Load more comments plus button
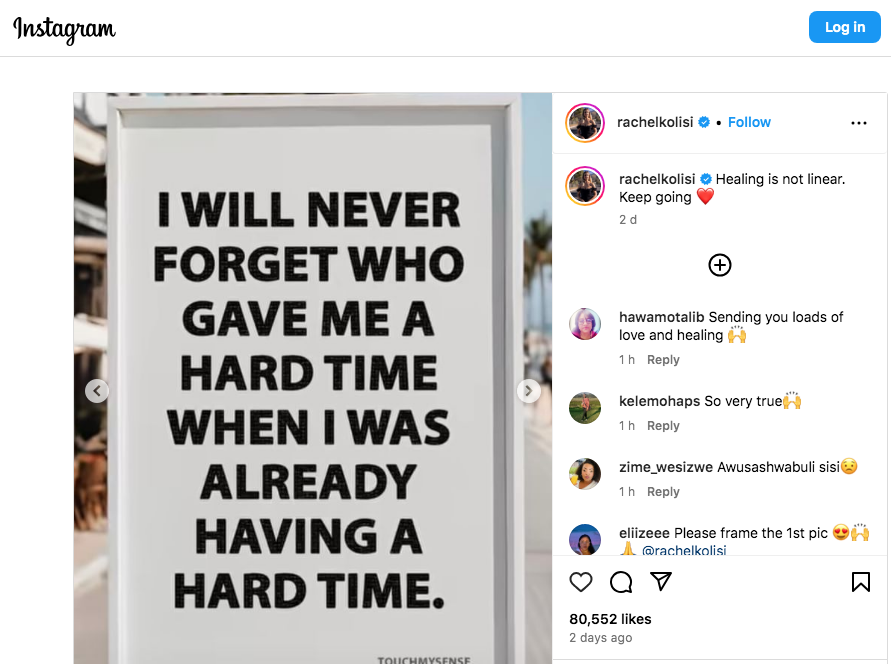891x664 pixels. click(x=720, y=265)
